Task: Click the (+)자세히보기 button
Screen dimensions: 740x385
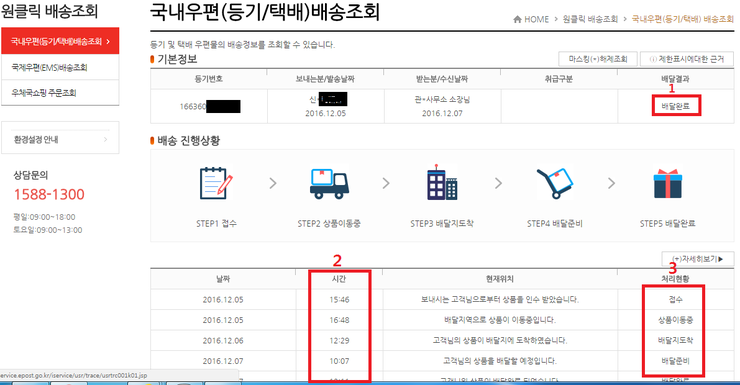Action: 698,259
